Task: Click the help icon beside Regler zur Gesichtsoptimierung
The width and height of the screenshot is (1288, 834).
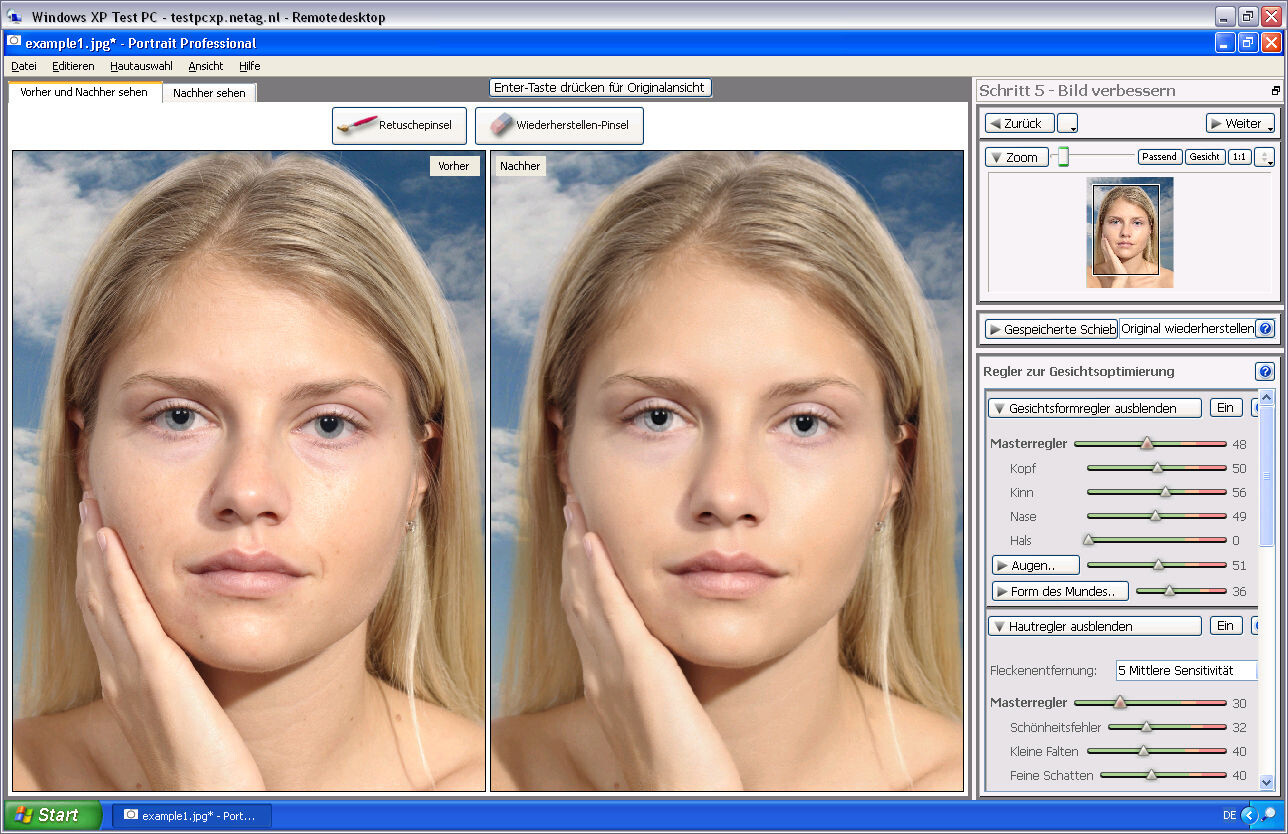Action: pos(1266,371)
